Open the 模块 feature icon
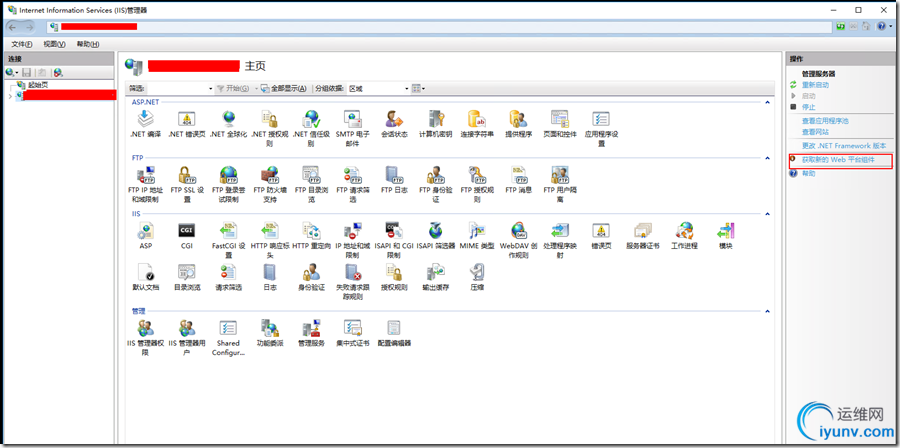This screenshot has width=900, height=448. (x=726, y=231)
